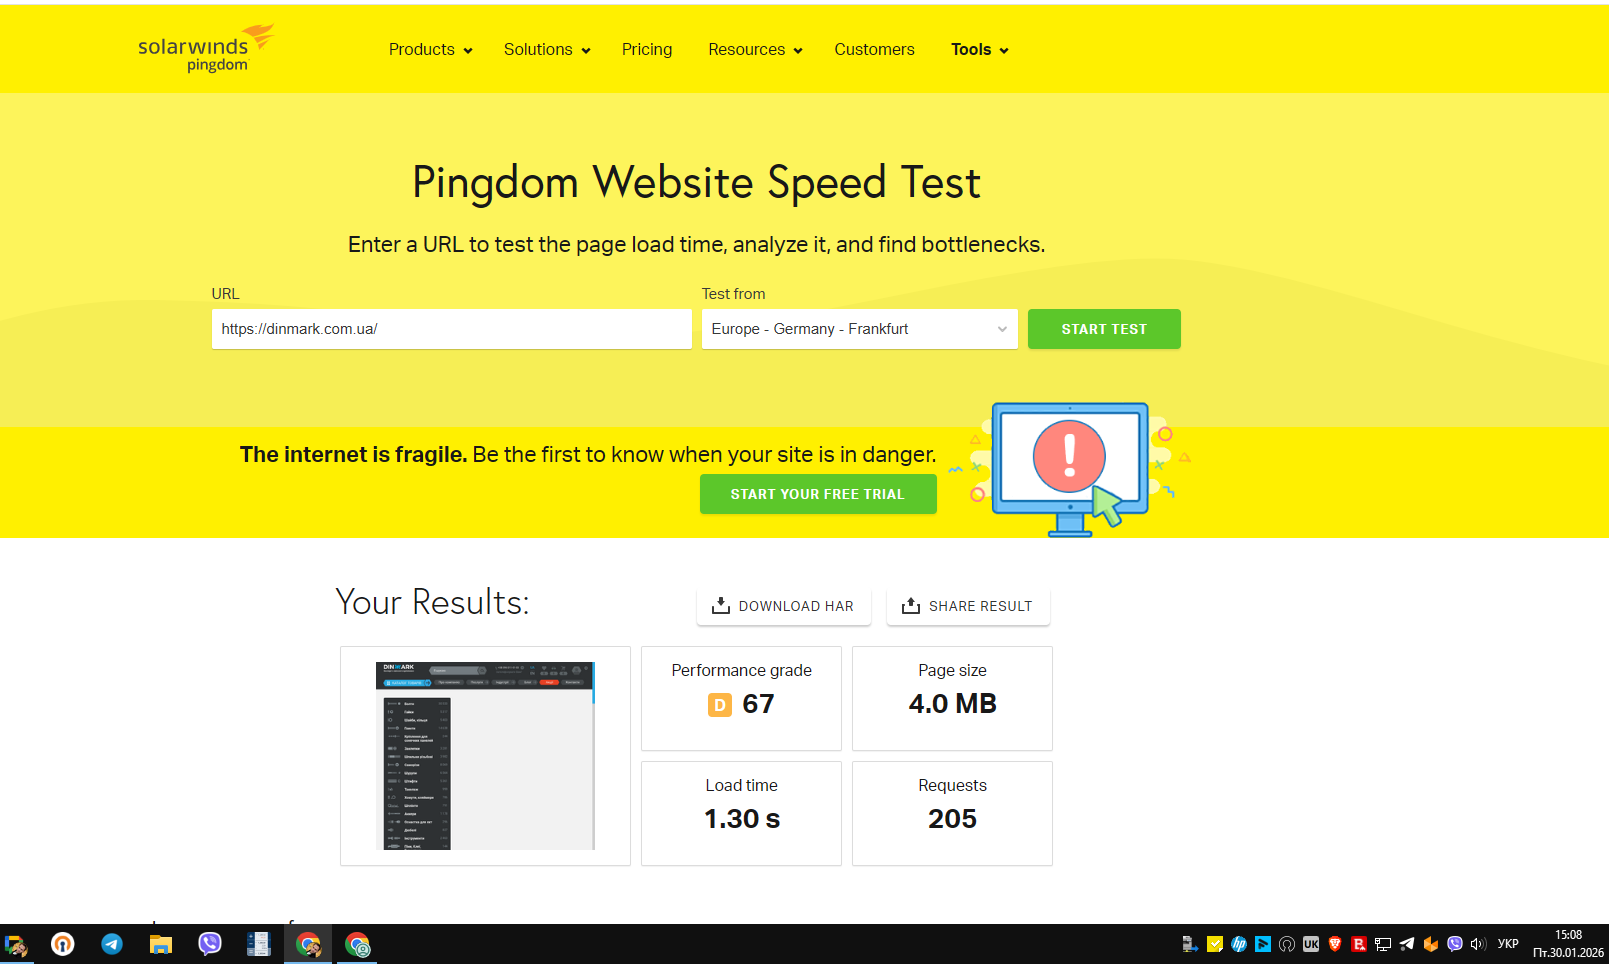This screenshot has height=964, width=1609.
Task: Click the download icon on DOWNLOAD HAR
Action: click(x=720, y=606)
